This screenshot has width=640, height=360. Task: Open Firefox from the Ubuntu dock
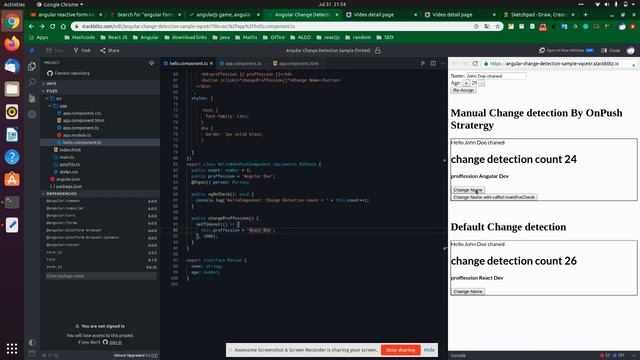(12, 43)
